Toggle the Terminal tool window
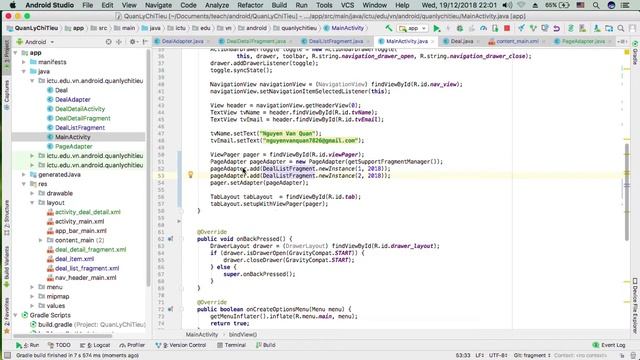This screenshot has height=360, width=640. pos(231,345)
